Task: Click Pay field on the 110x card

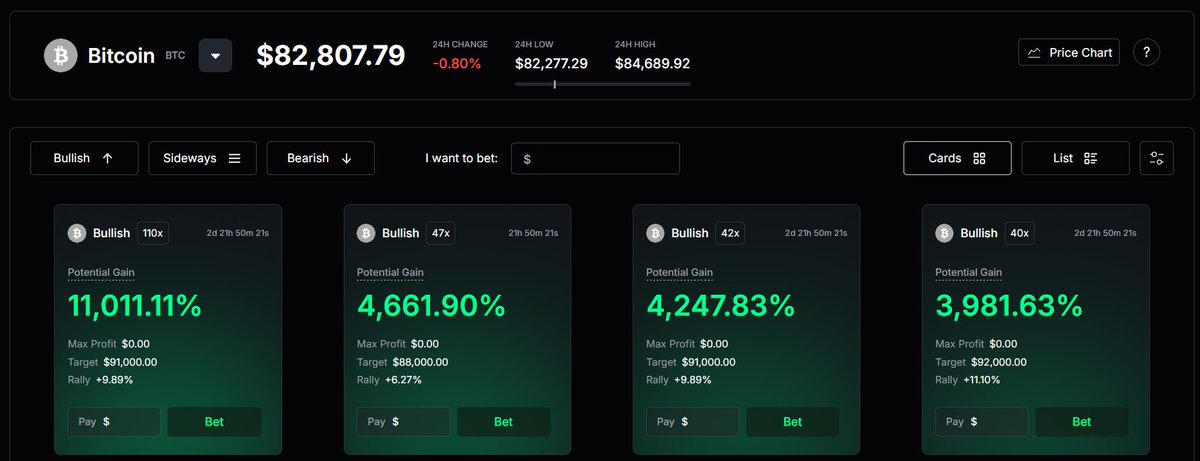Action: click(x=114, y=422)
